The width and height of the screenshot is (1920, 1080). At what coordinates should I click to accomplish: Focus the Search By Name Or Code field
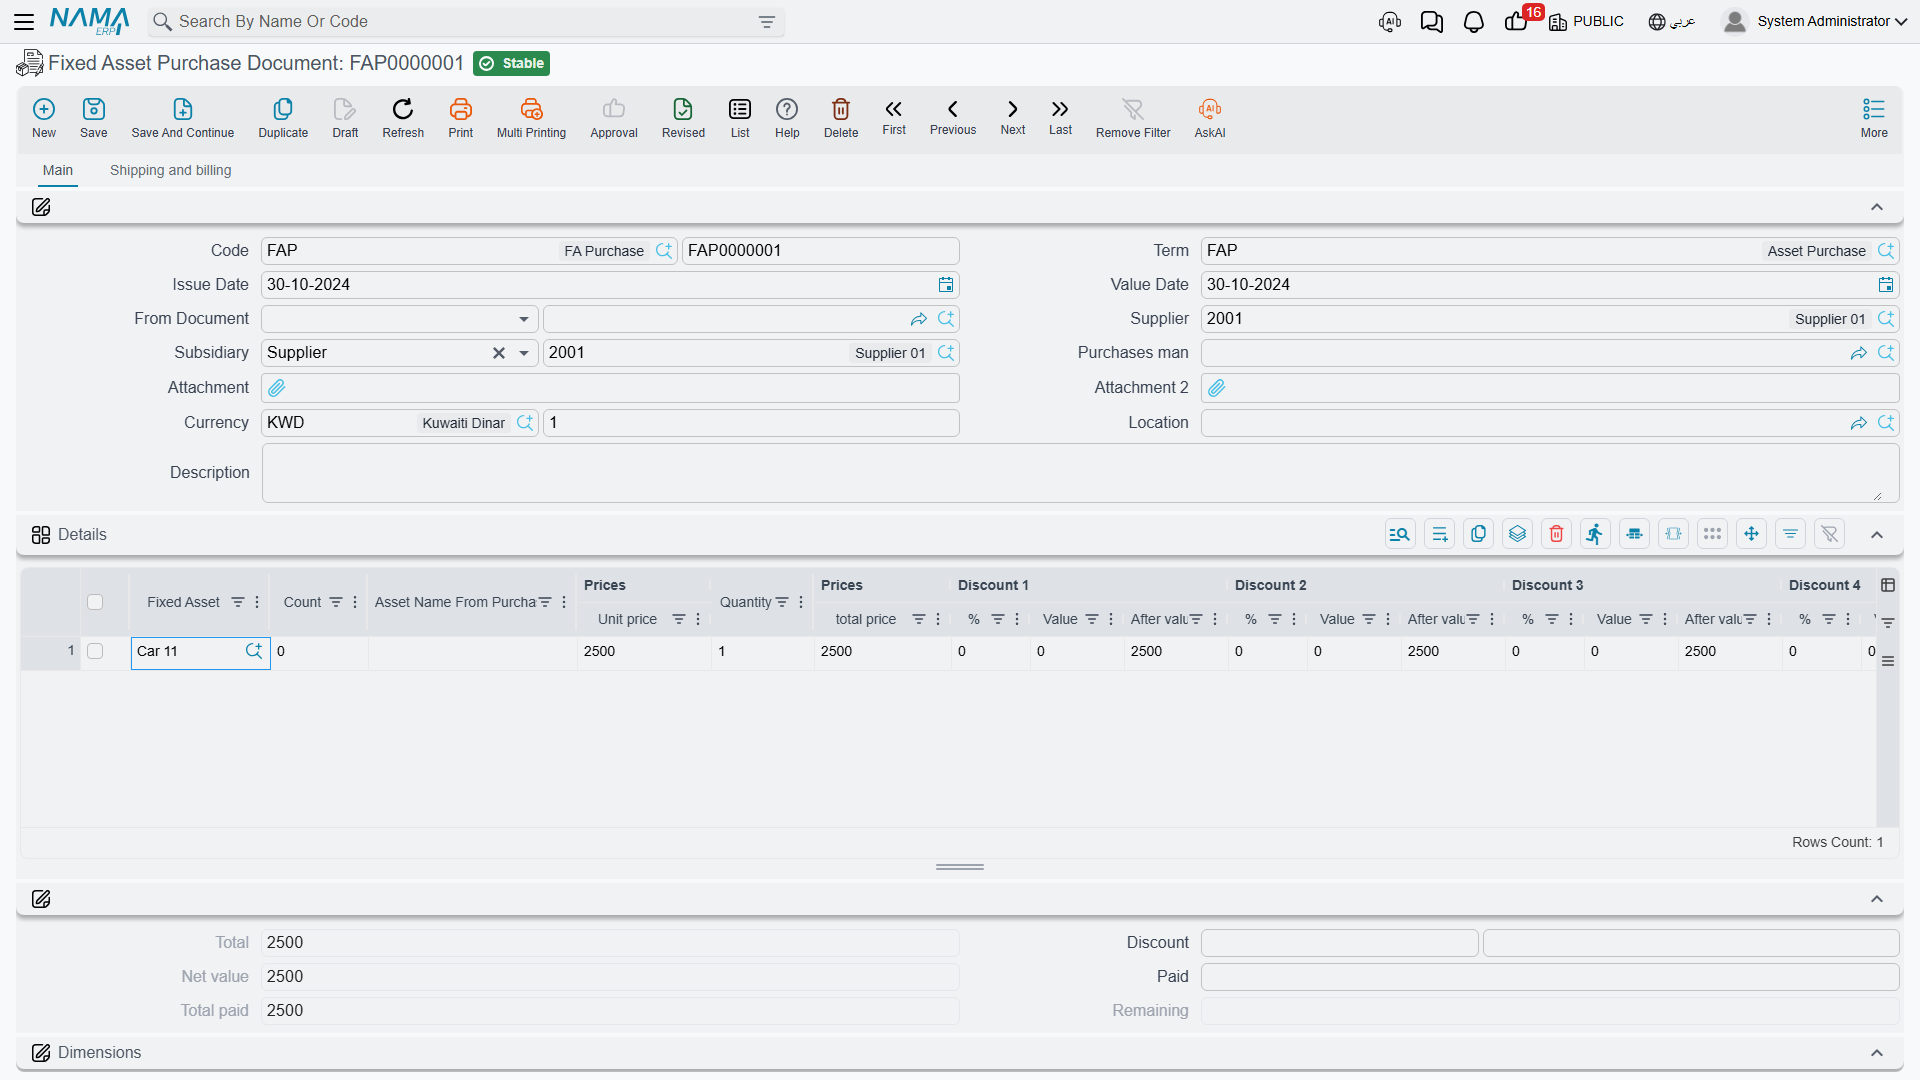(x=465, y=22)
